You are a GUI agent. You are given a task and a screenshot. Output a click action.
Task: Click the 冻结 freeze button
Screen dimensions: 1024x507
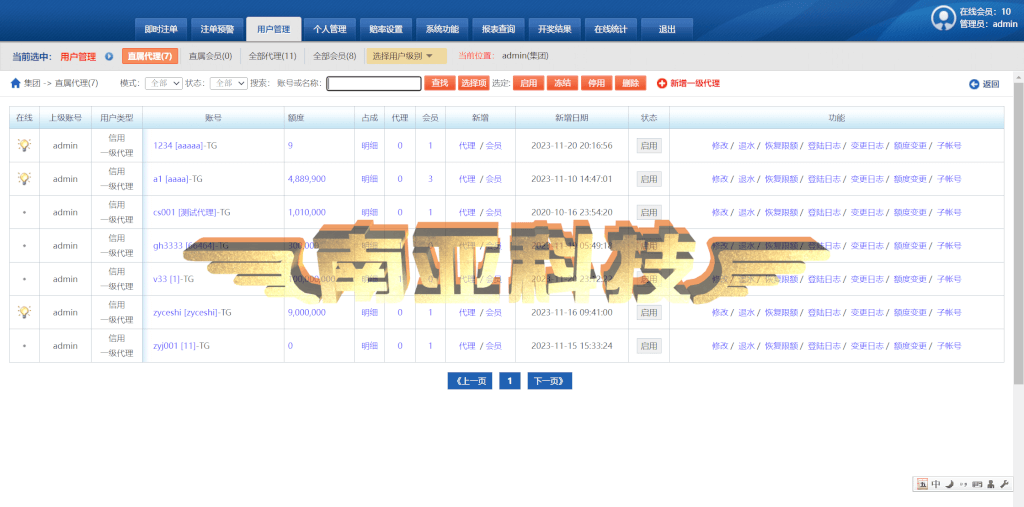(x=562, y=84)
